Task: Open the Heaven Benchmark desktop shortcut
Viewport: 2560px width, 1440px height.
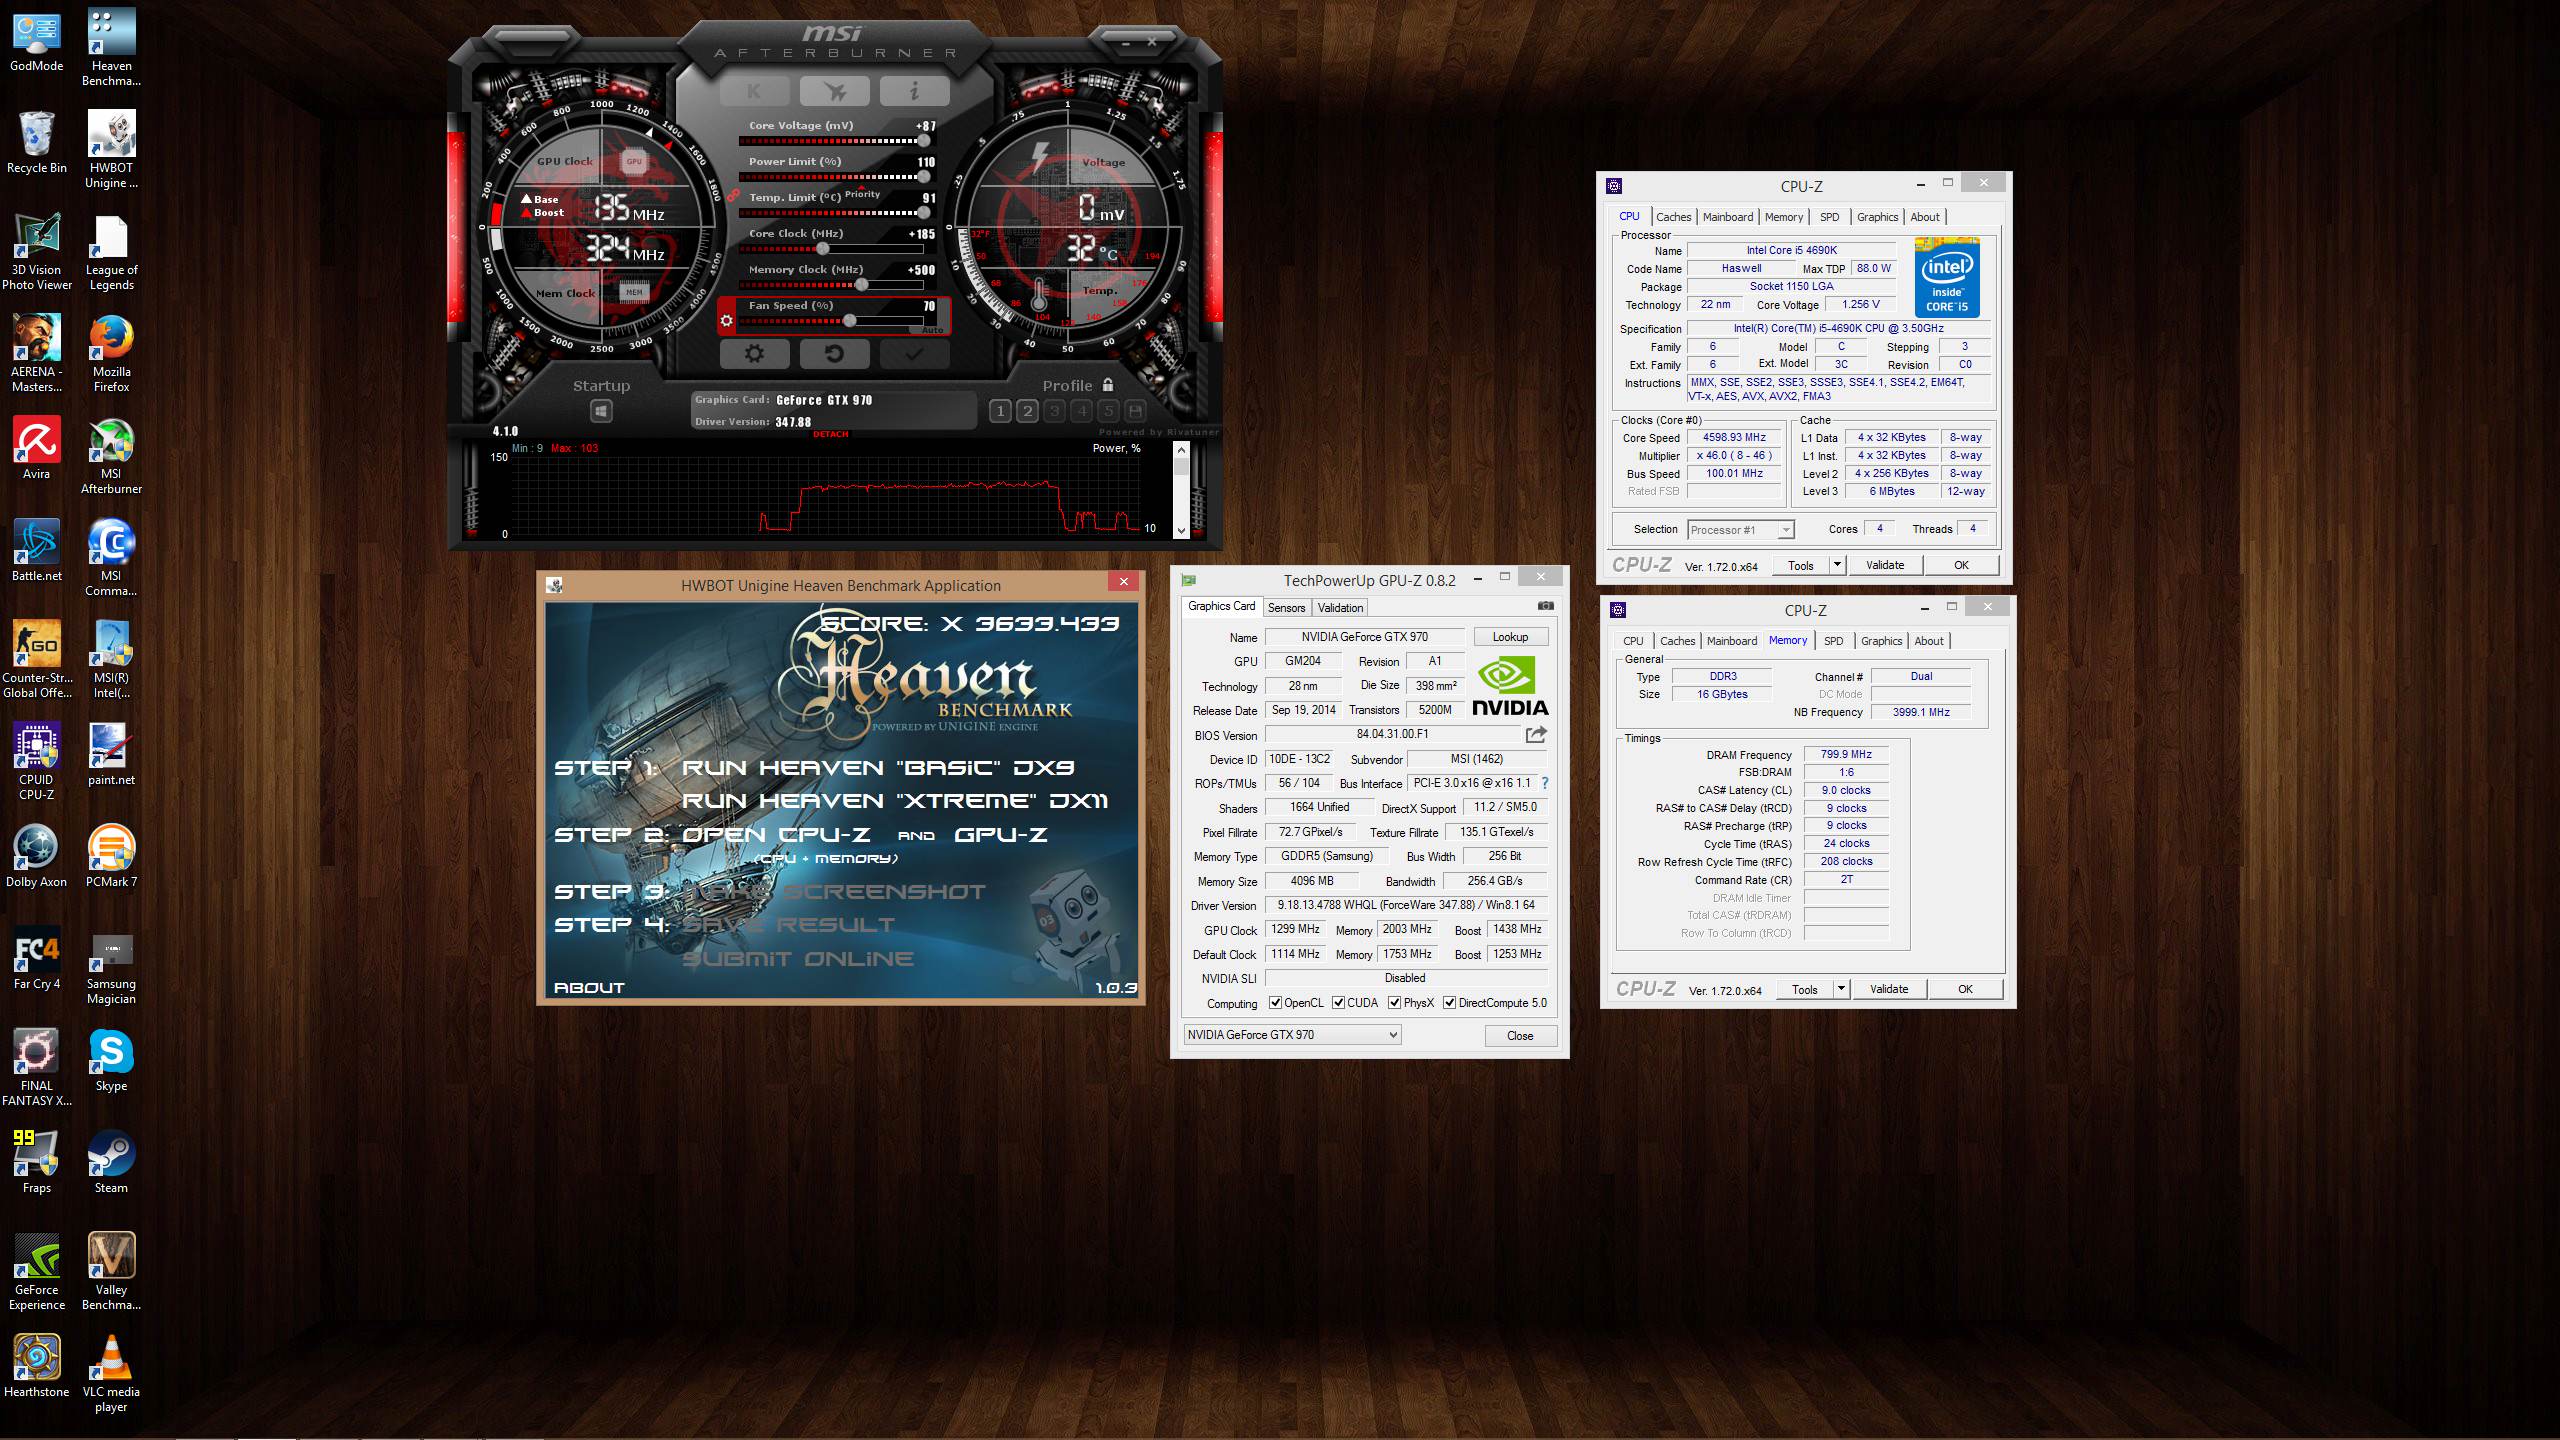Action: (111, 48)
